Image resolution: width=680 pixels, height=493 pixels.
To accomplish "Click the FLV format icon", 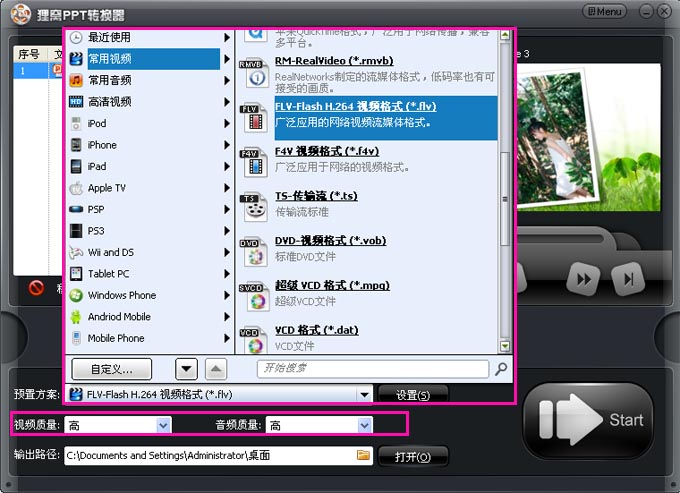I will (x=253, y=118).
